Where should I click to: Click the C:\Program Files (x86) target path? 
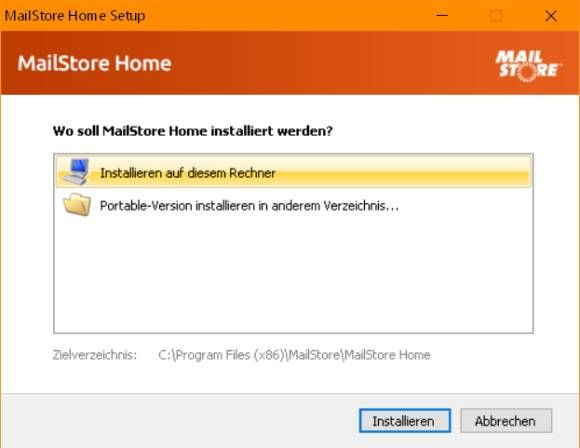(294, 355)
